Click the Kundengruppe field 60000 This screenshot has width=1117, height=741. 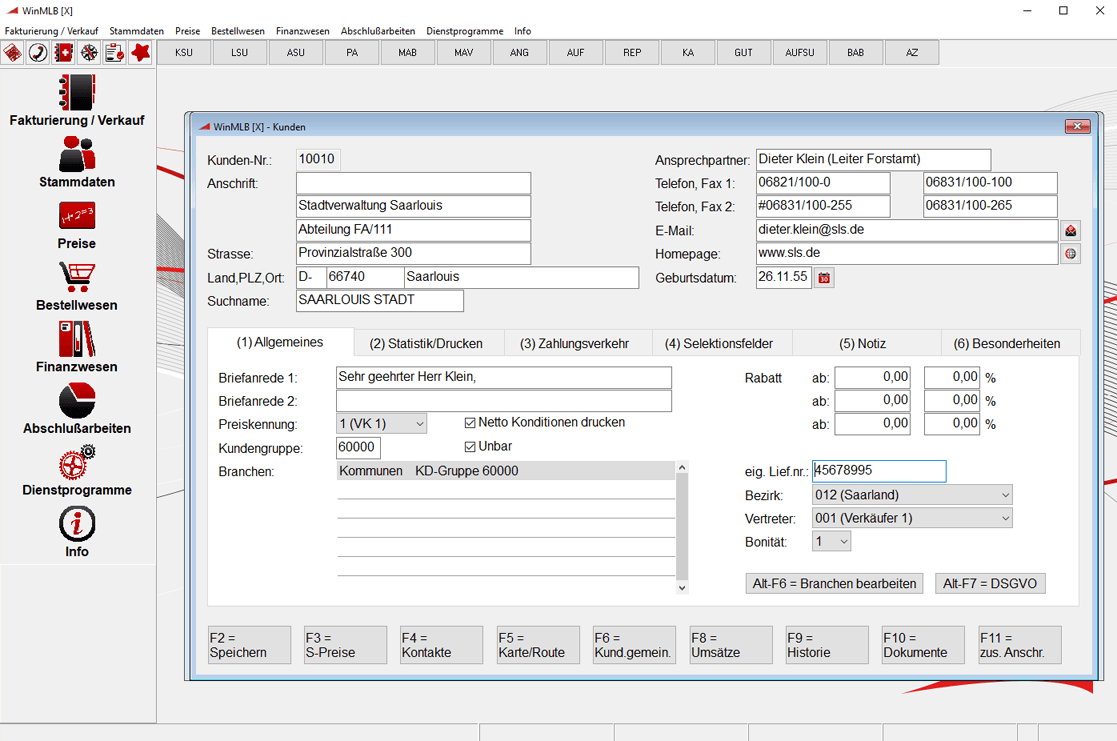coord(358,447)
